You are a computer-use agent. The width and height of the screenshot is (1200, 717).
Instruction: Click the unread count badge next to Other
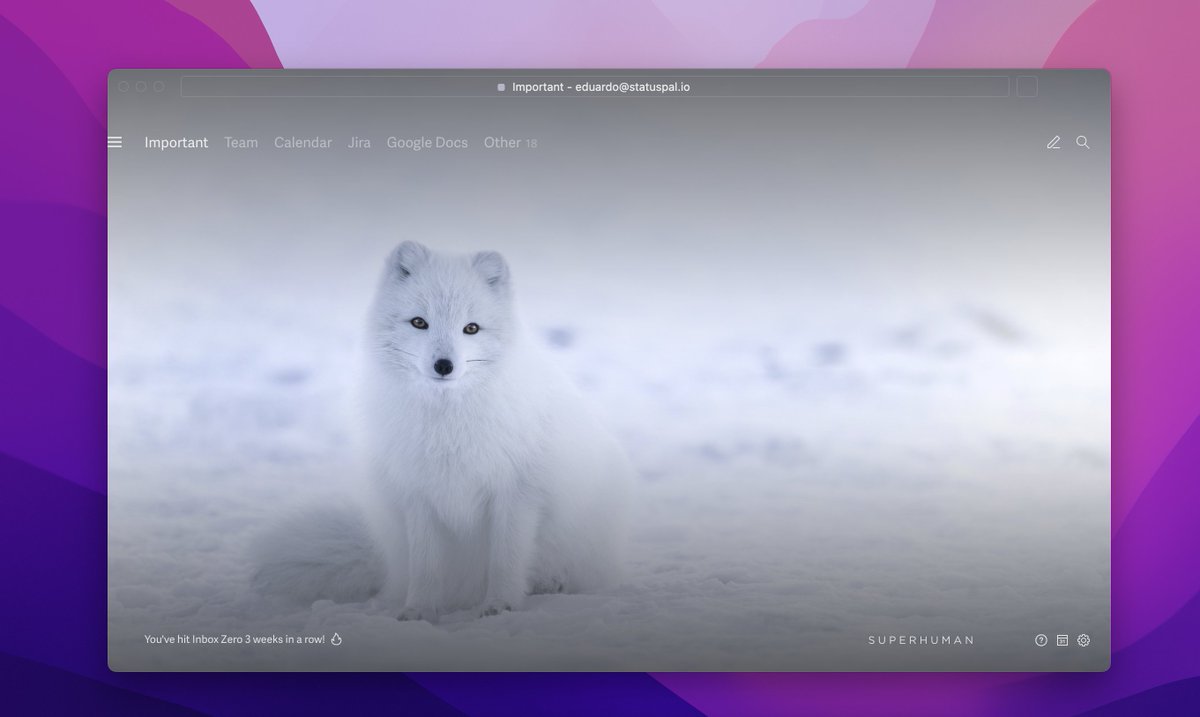531,143
